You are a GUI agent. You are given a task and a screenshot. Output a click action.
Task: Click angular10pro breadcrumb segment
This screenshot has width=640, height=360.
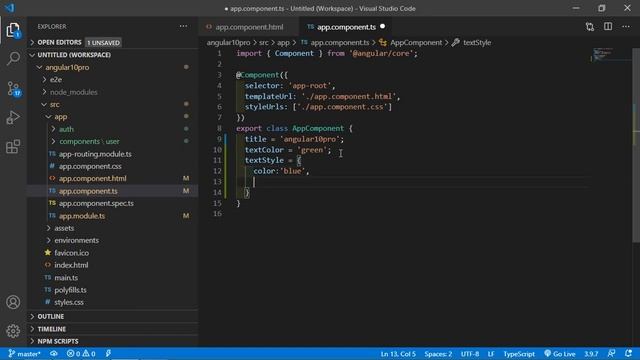(x=228, y=42)
